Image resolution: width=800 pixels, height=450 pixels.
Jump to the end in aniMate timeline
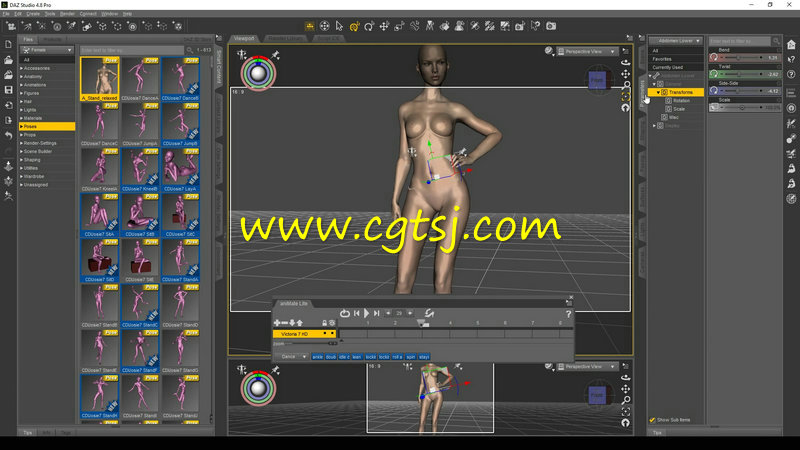377,313
